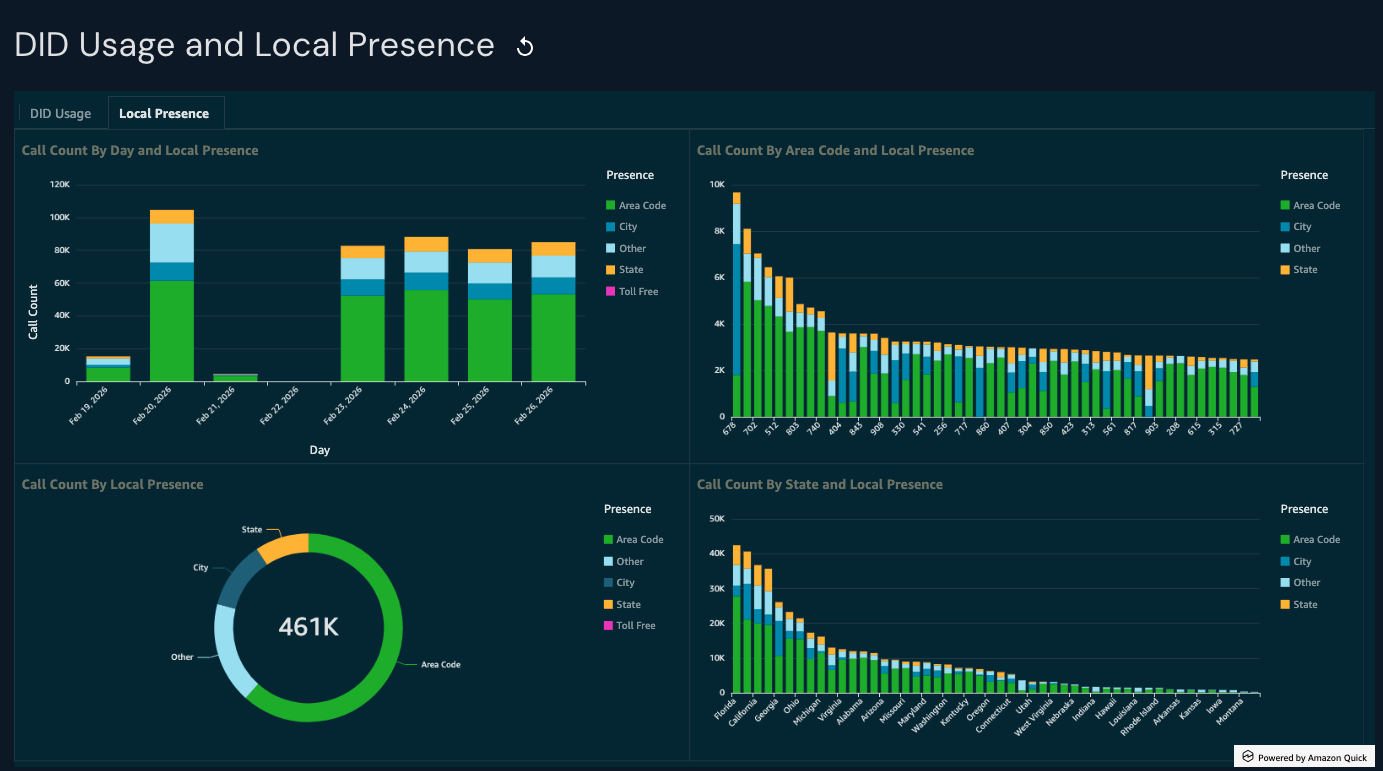The width and height of the screenshot is (1383, 771).
Task: Click the refresh icon next to dashboard title
Action: click(x=525, y=46)
